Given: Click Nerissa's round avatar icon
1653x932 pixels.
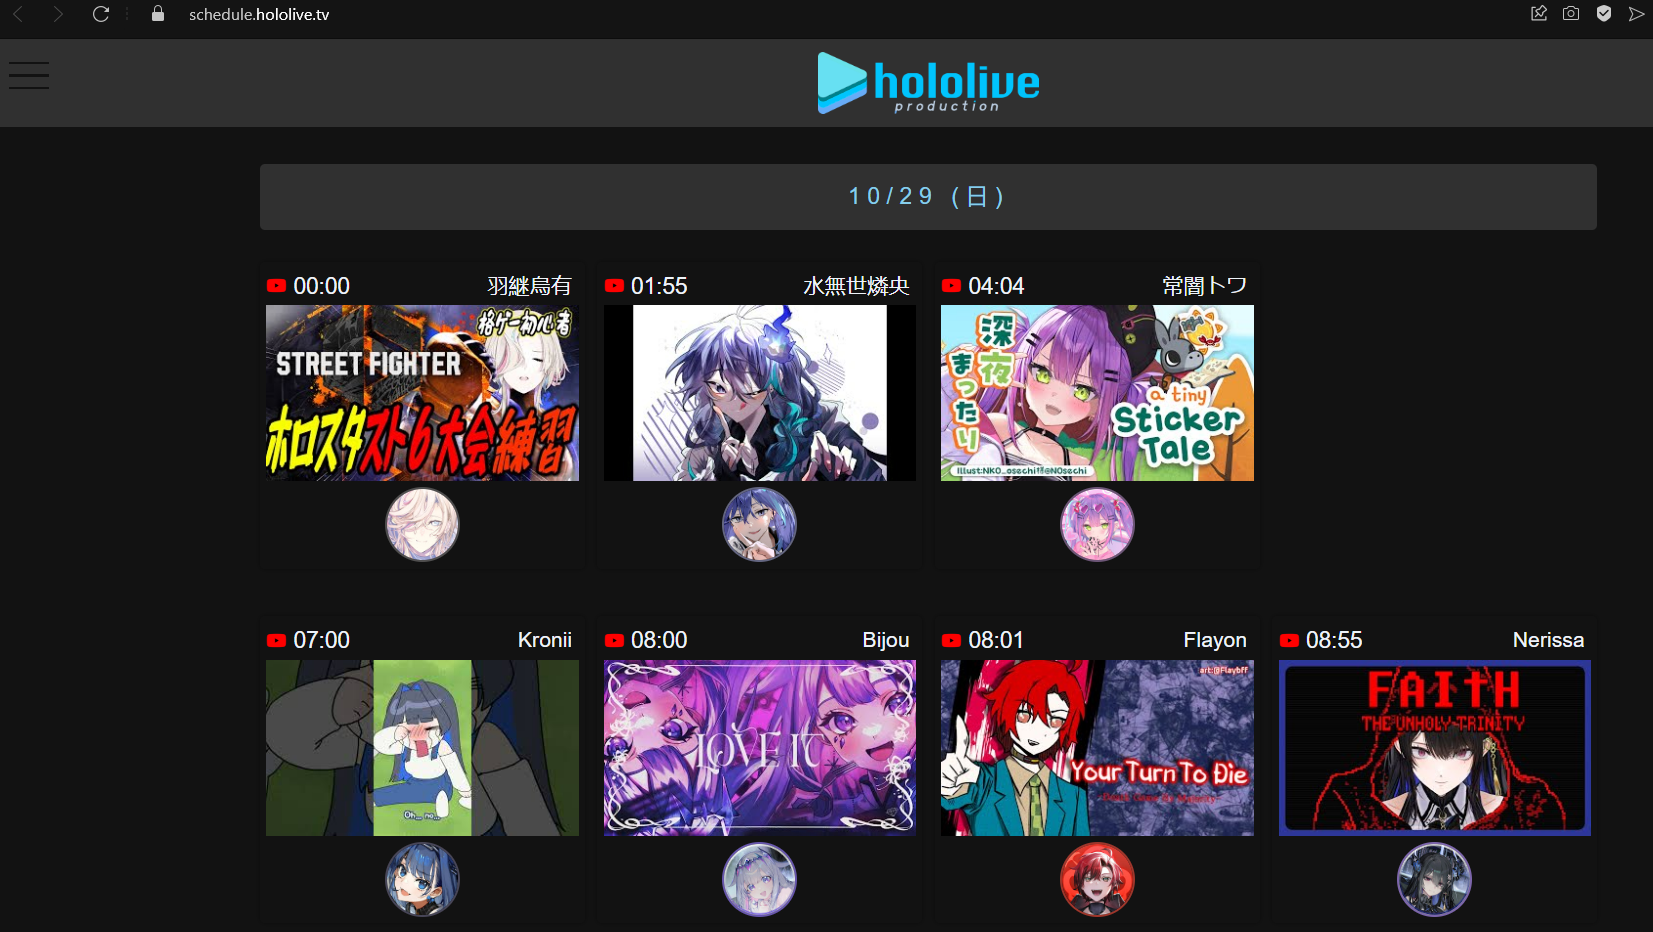Looking at the screenshot, I should pos(1434,879).
